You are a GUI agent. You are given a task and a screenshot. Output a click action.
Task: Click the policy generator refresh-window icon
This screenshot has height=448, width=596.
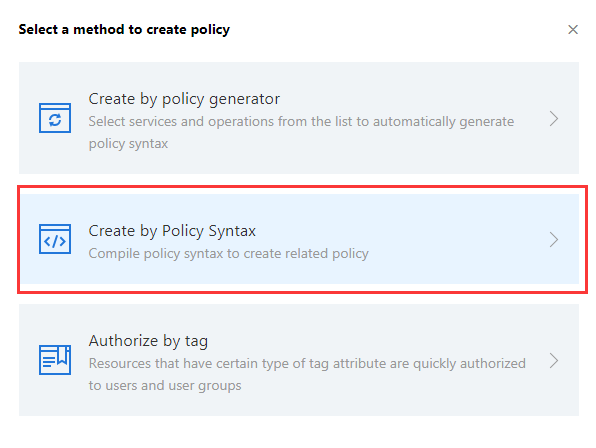(55, 118)
